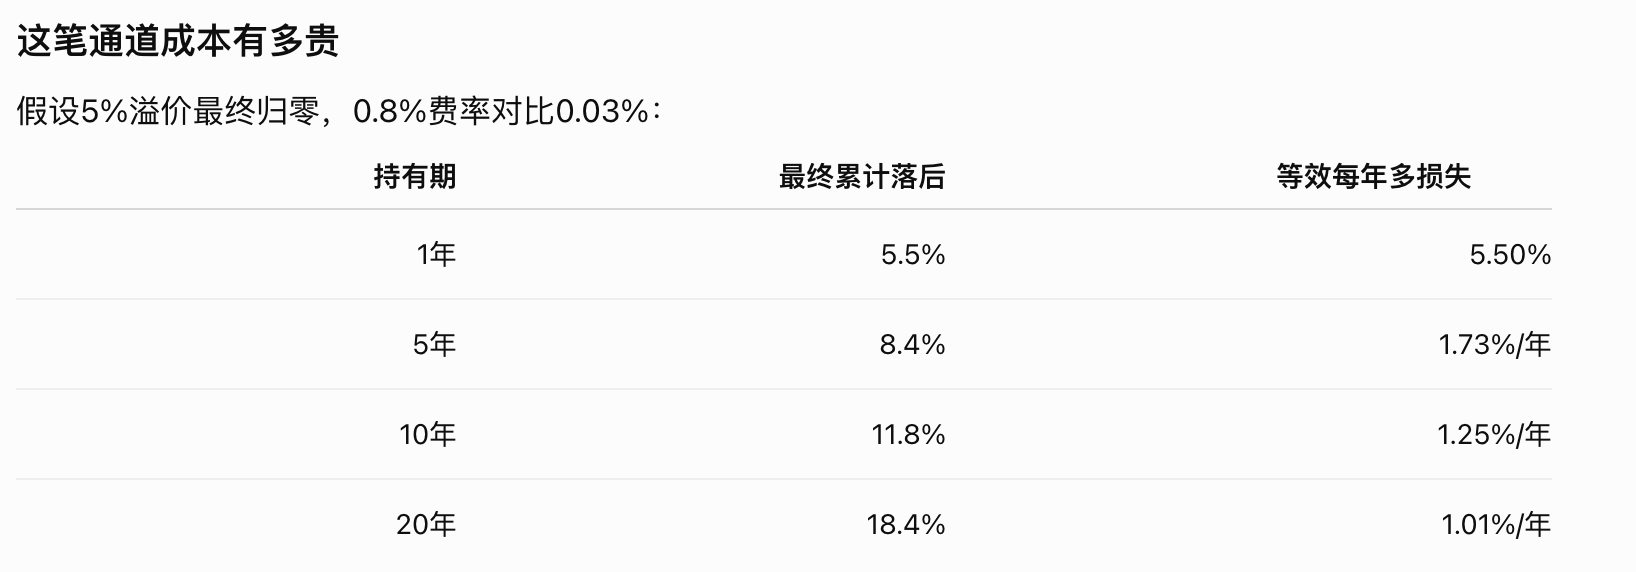Select the 18.4% cumulative lag value
This screenshot has height=572, width=1636.
coord(906,525)
